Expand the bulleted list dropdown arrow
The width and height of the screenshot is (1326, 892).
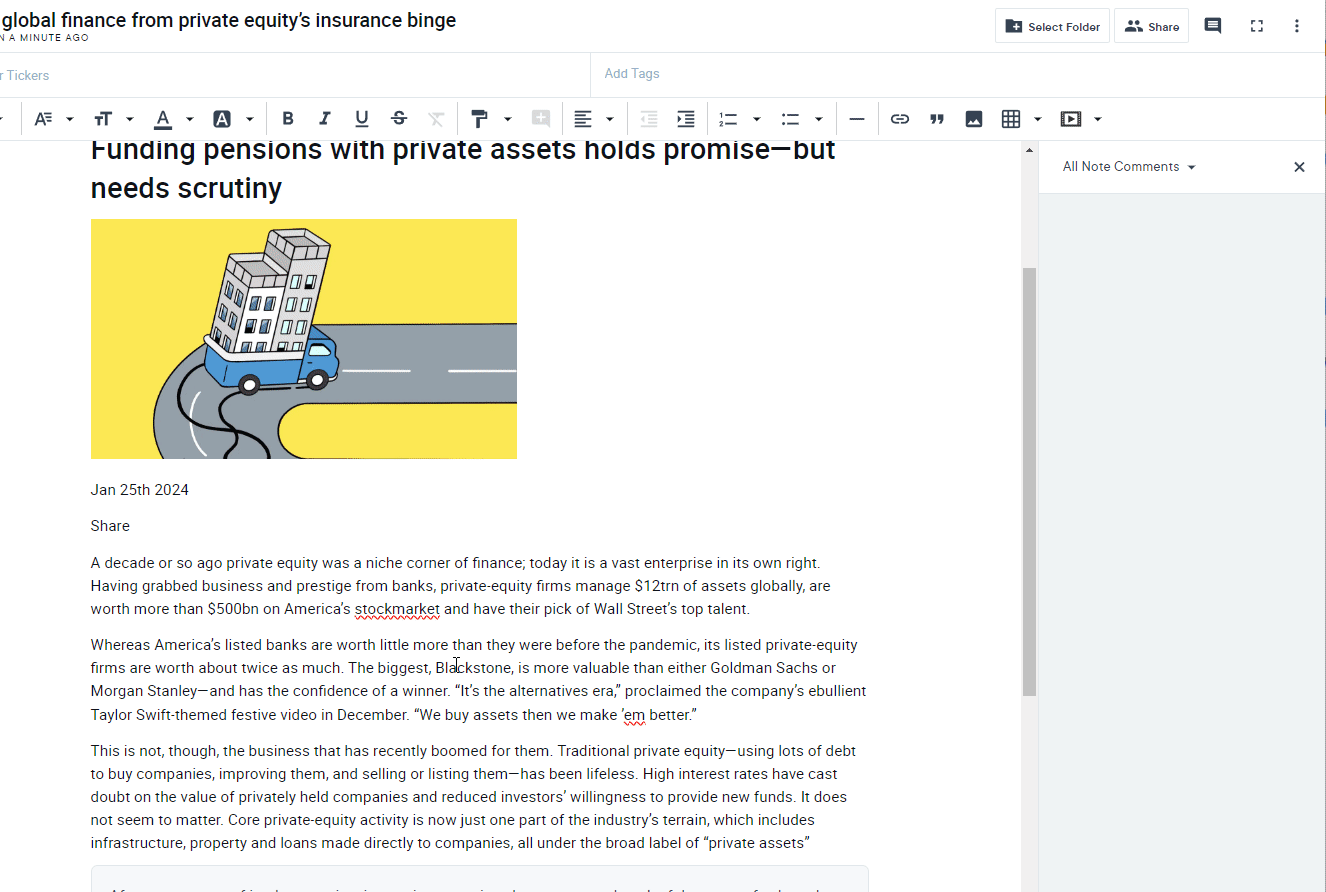pyautogui.click(x=818, y=119)
